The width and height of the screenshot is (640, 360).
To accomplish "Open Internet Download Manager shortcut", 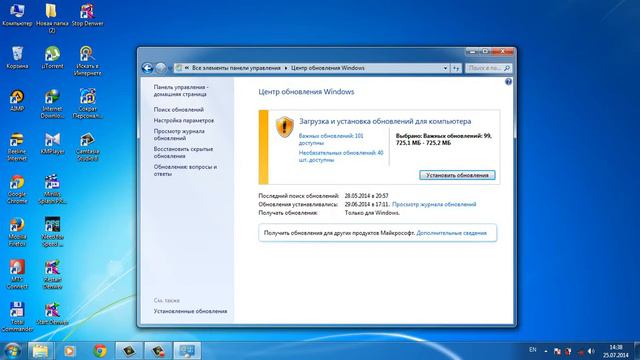I will [52, 104].
